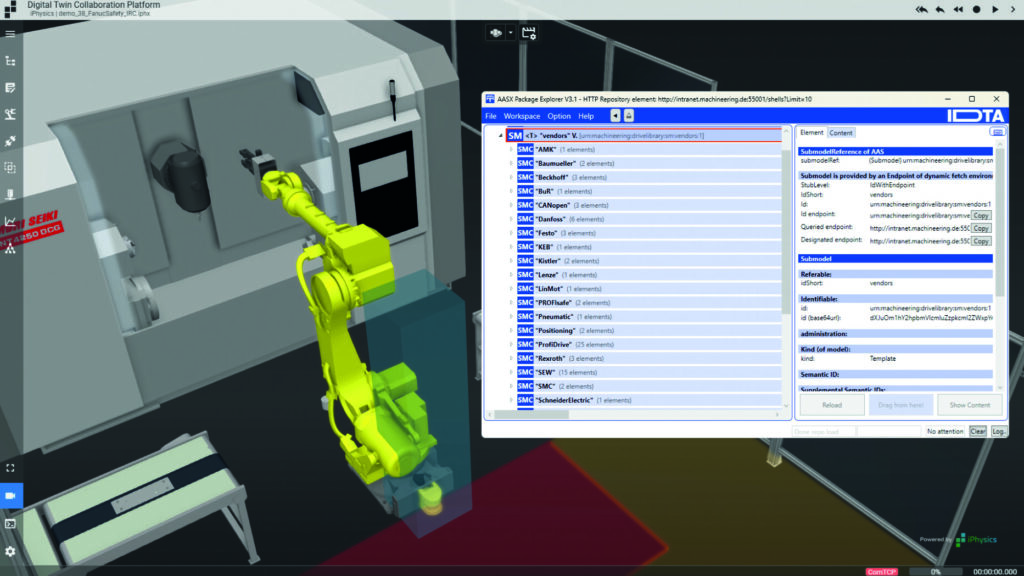Open the view mode dropdown arrow

[x=511, y=33]
